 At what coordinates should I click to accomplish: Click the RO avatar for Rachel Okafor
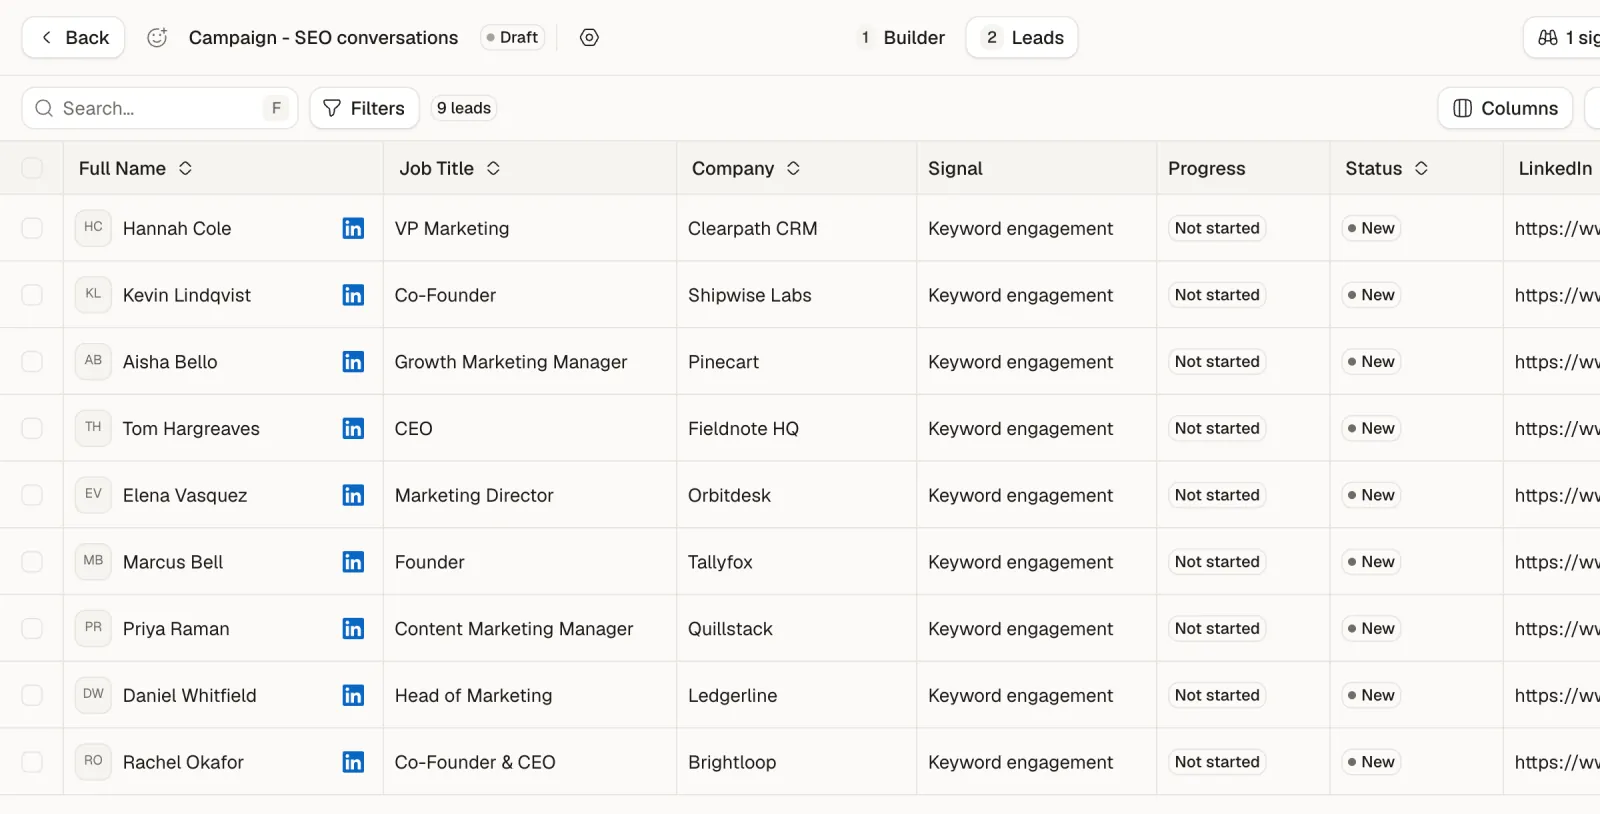[x=93, y=761]
